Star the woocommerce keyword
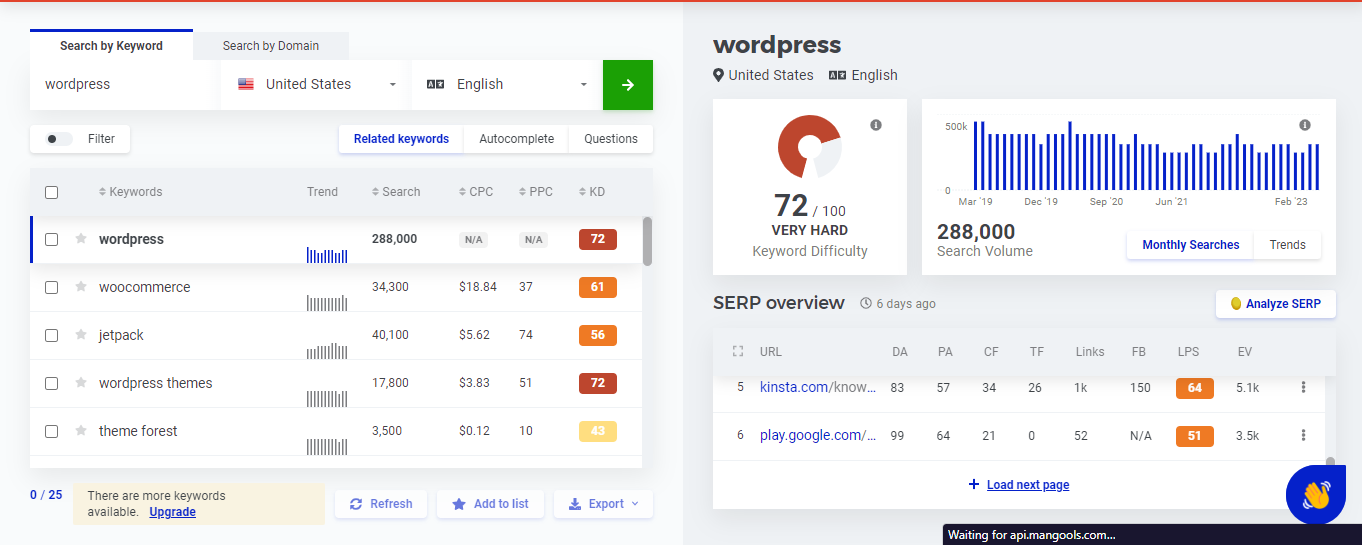 point(81,287)
